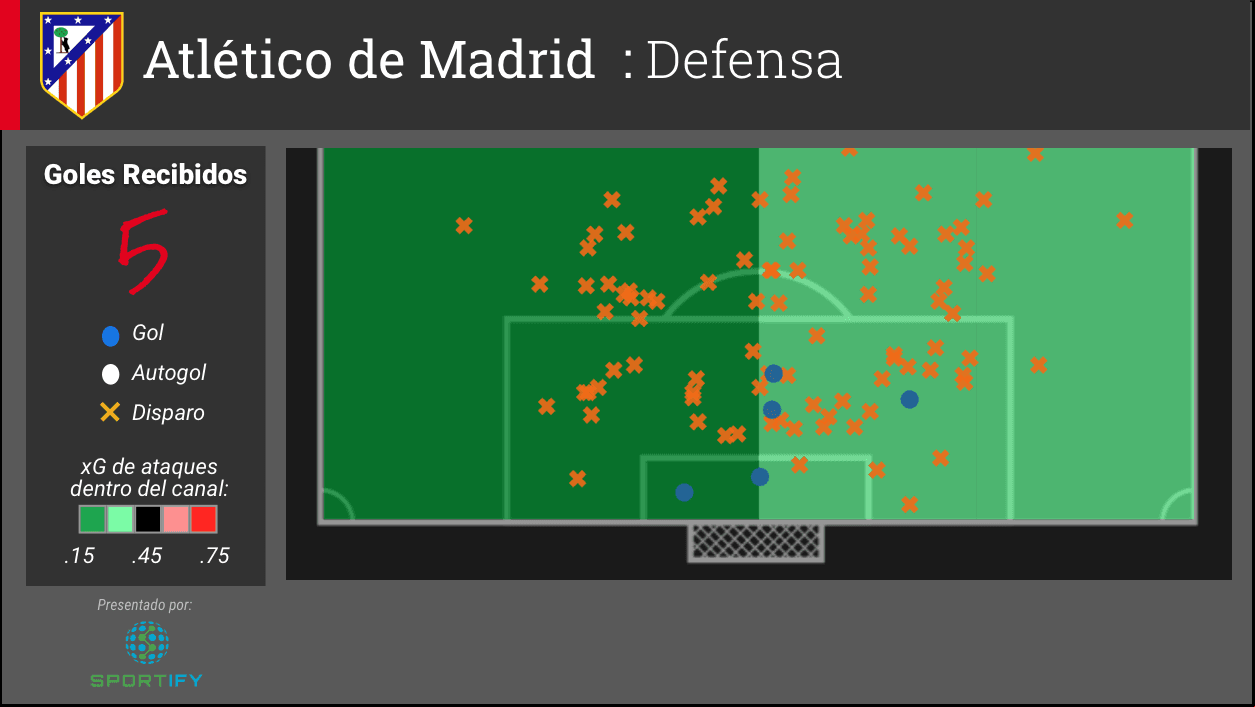
Task: Click the black xG color swatch
Action: pos(148,519)
